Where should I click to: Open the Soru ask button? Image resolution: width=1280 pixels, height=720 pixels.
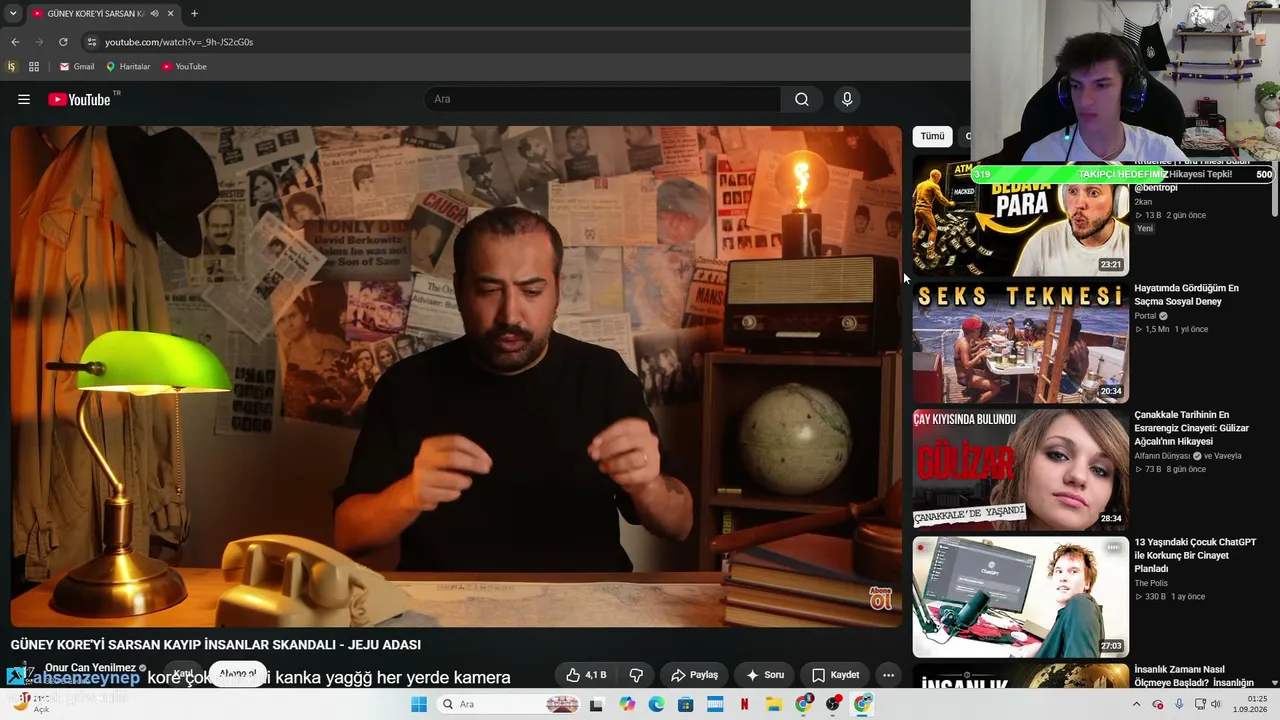(x=765, y=675)
